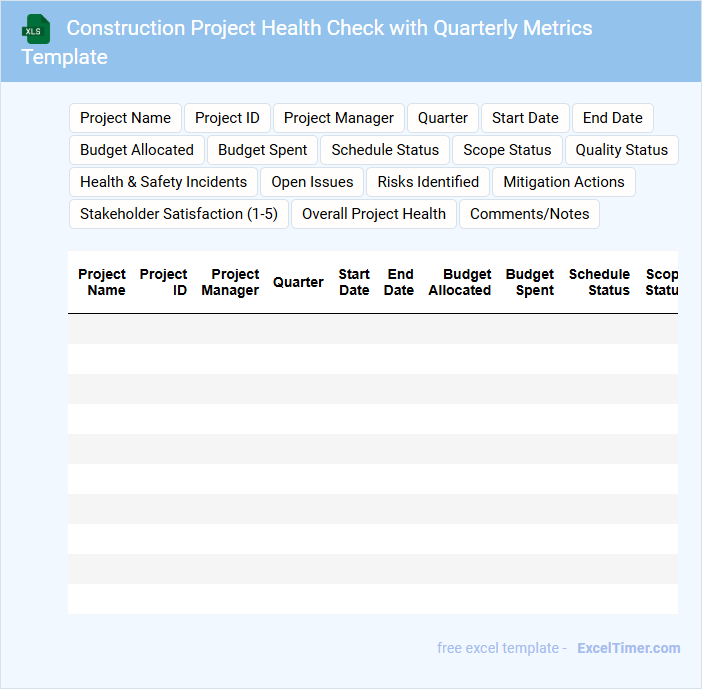Click the green XLS file icon
This screenshot has width=702, height=689.
tap(36, 29)
